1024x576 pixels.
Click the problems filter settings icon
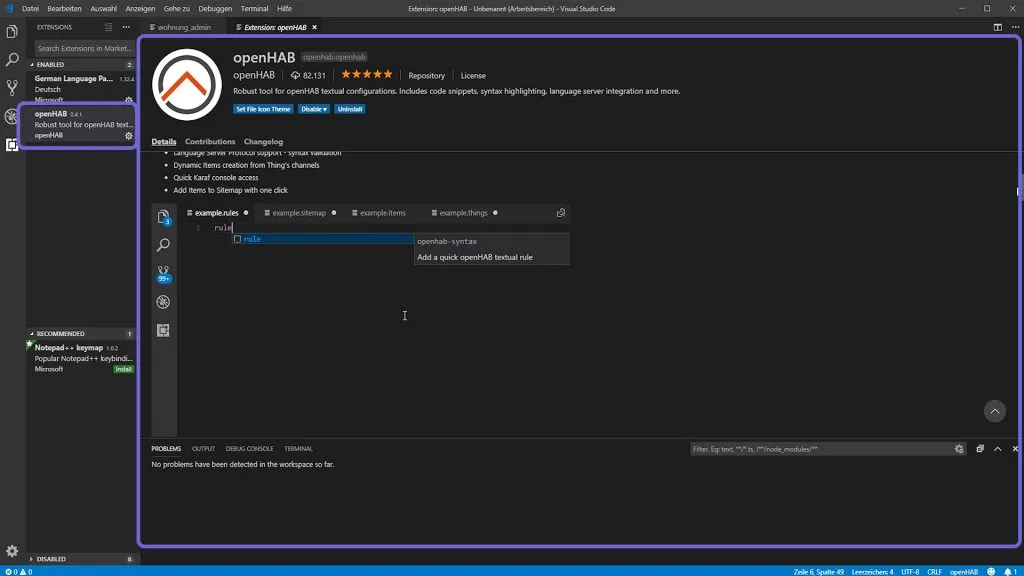click(x=959, y=449)
